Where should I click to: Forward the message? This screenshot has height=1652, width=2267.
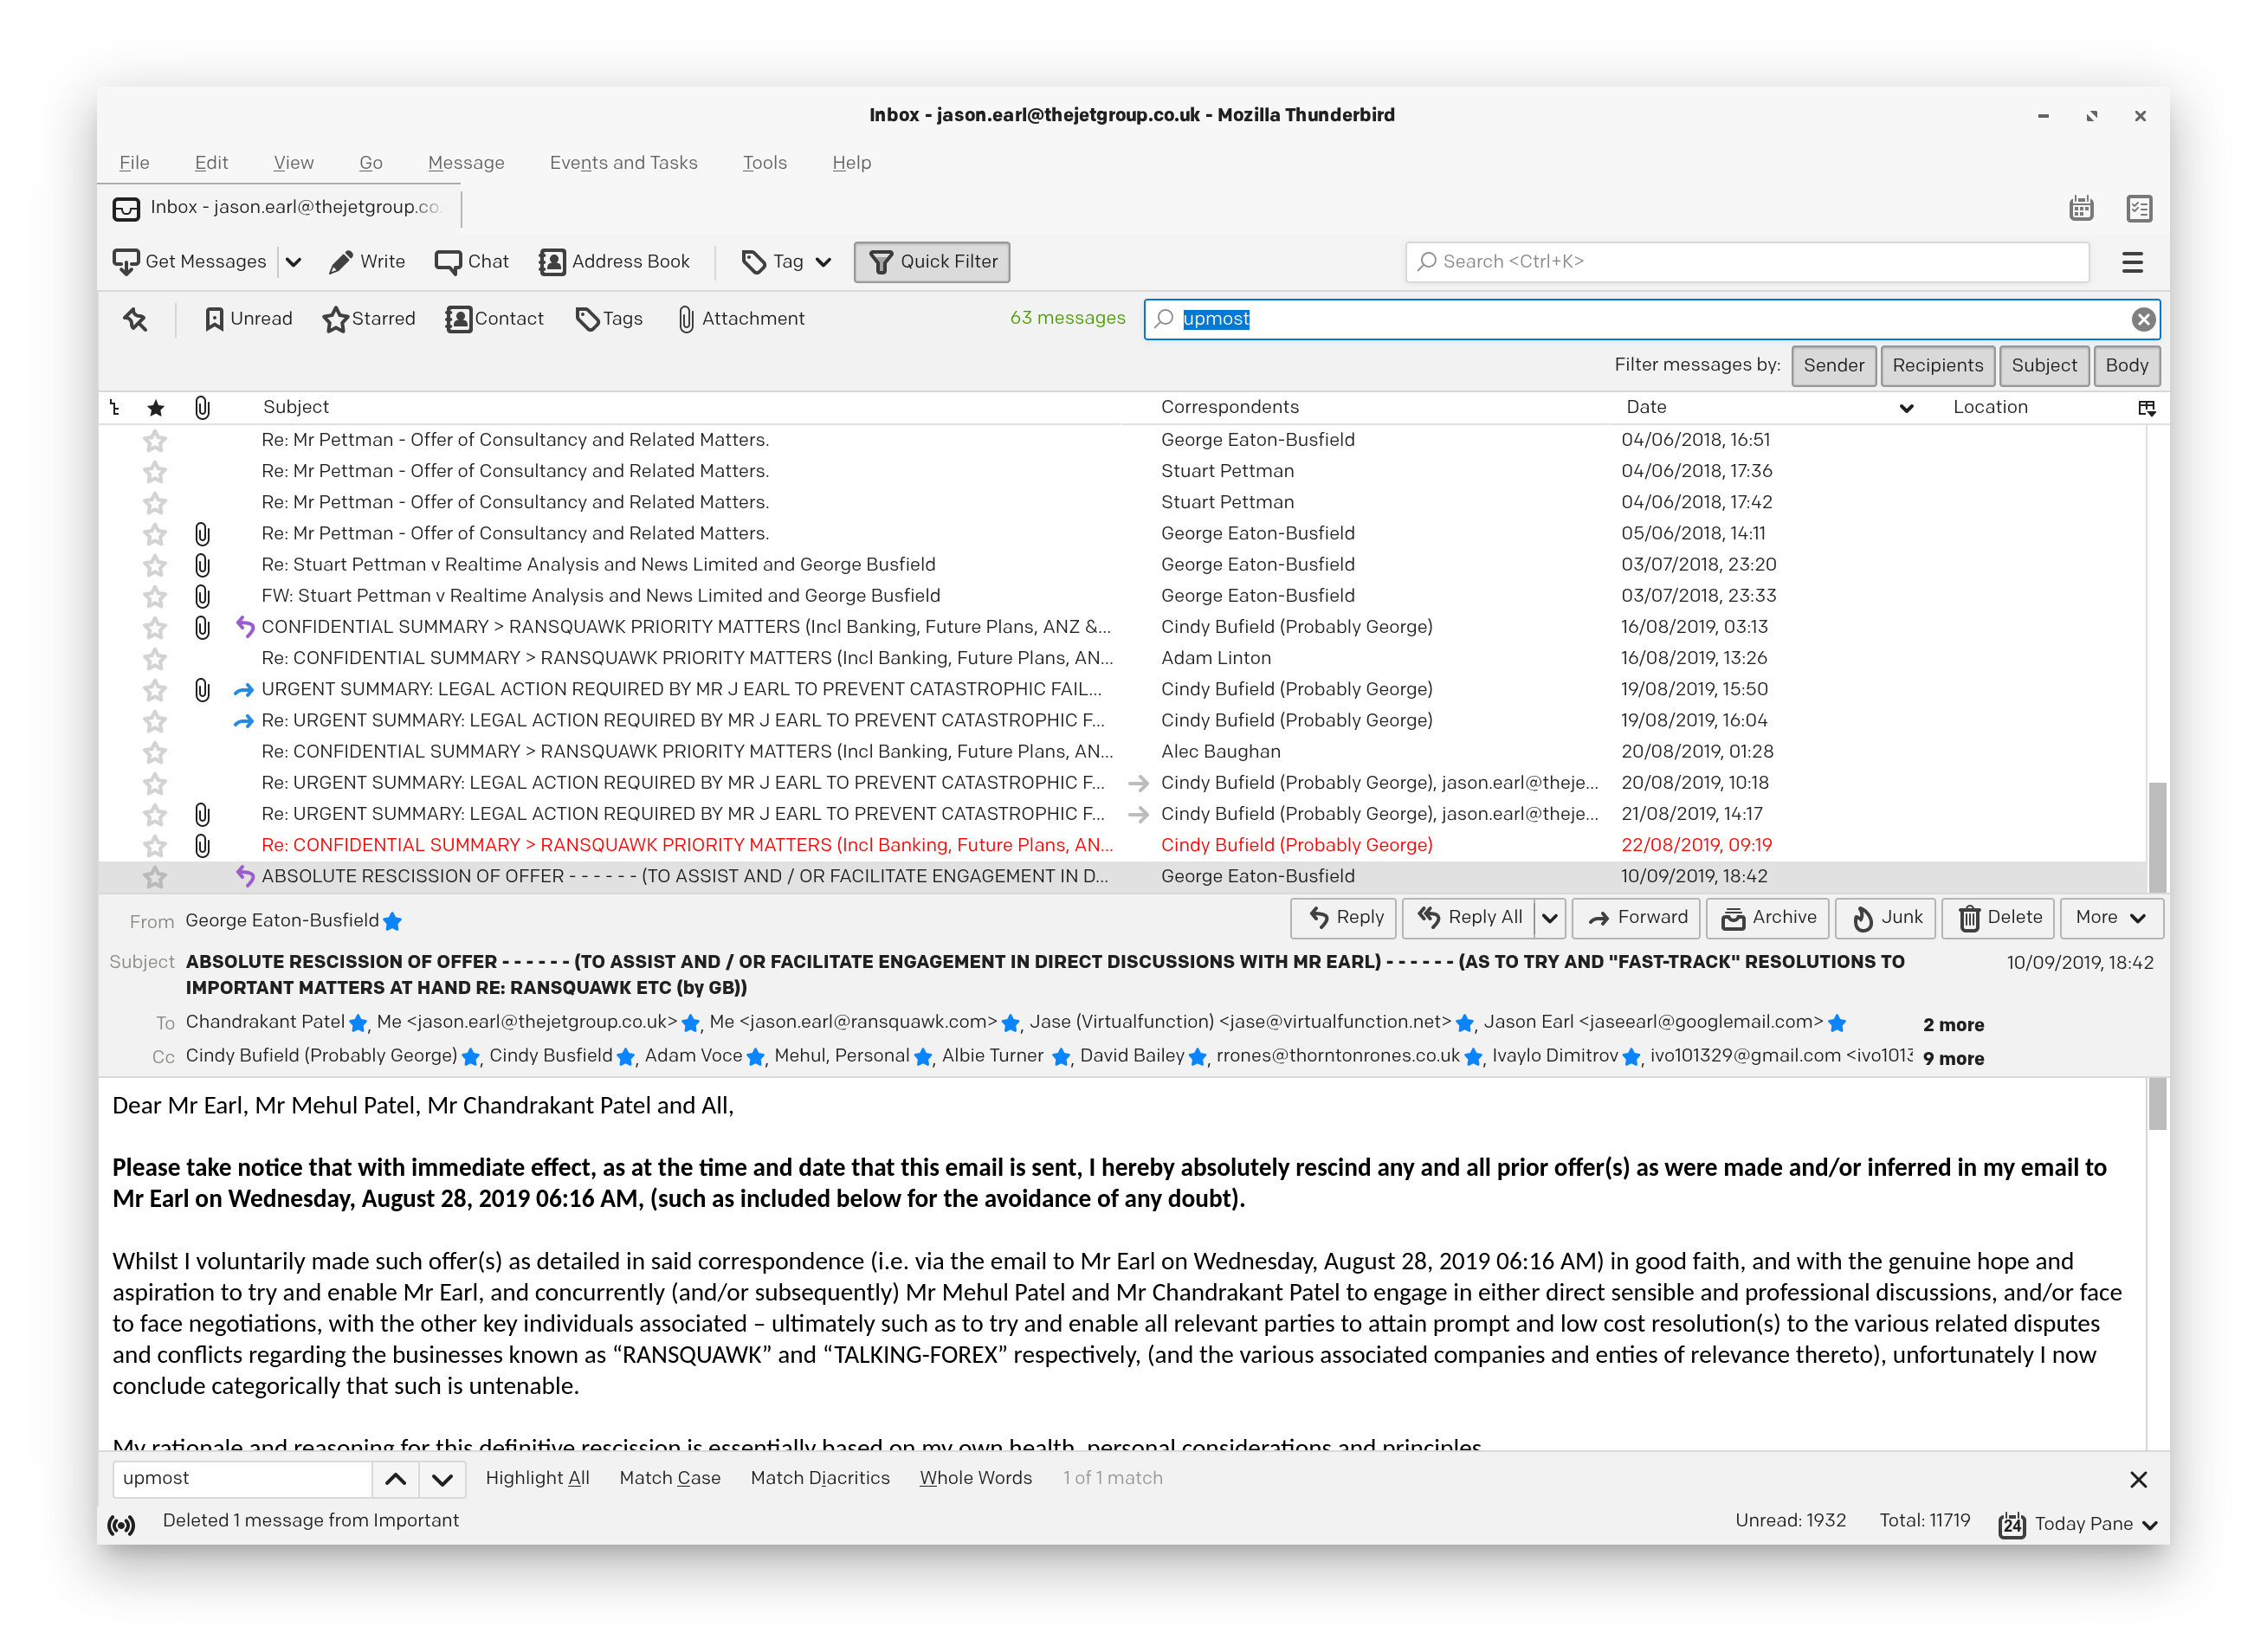click(1635, 918)
